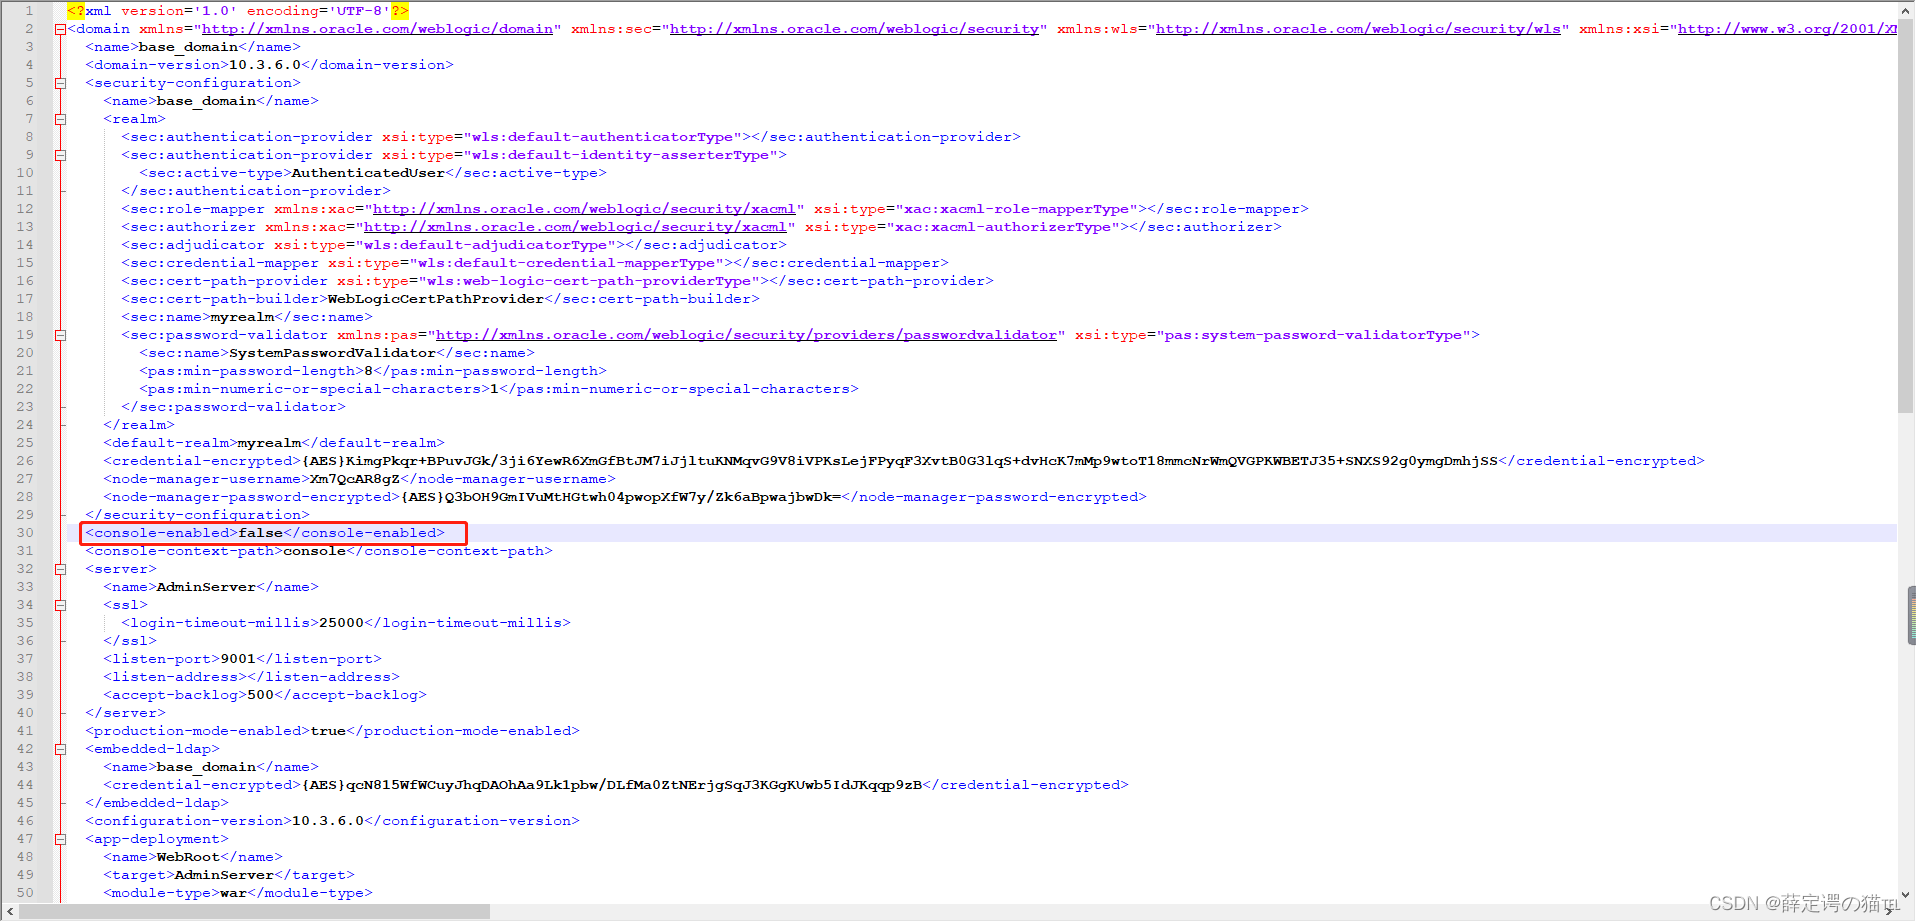Click line number 30 in the margin

(25, 533)
